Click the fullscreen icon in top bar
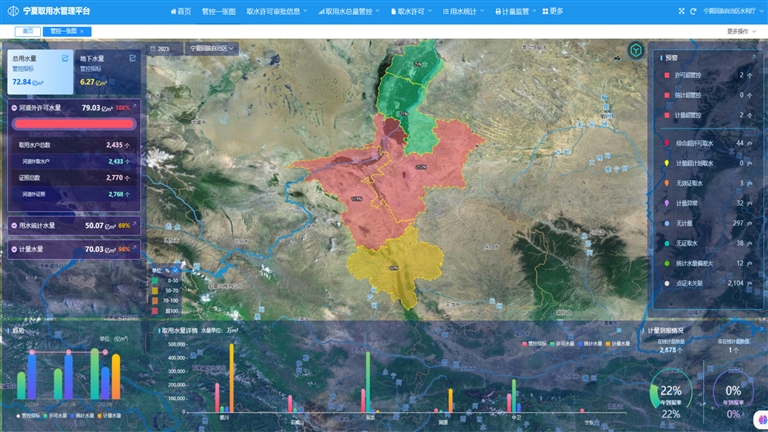Viewport: 768px width, 432px height. 681,11
